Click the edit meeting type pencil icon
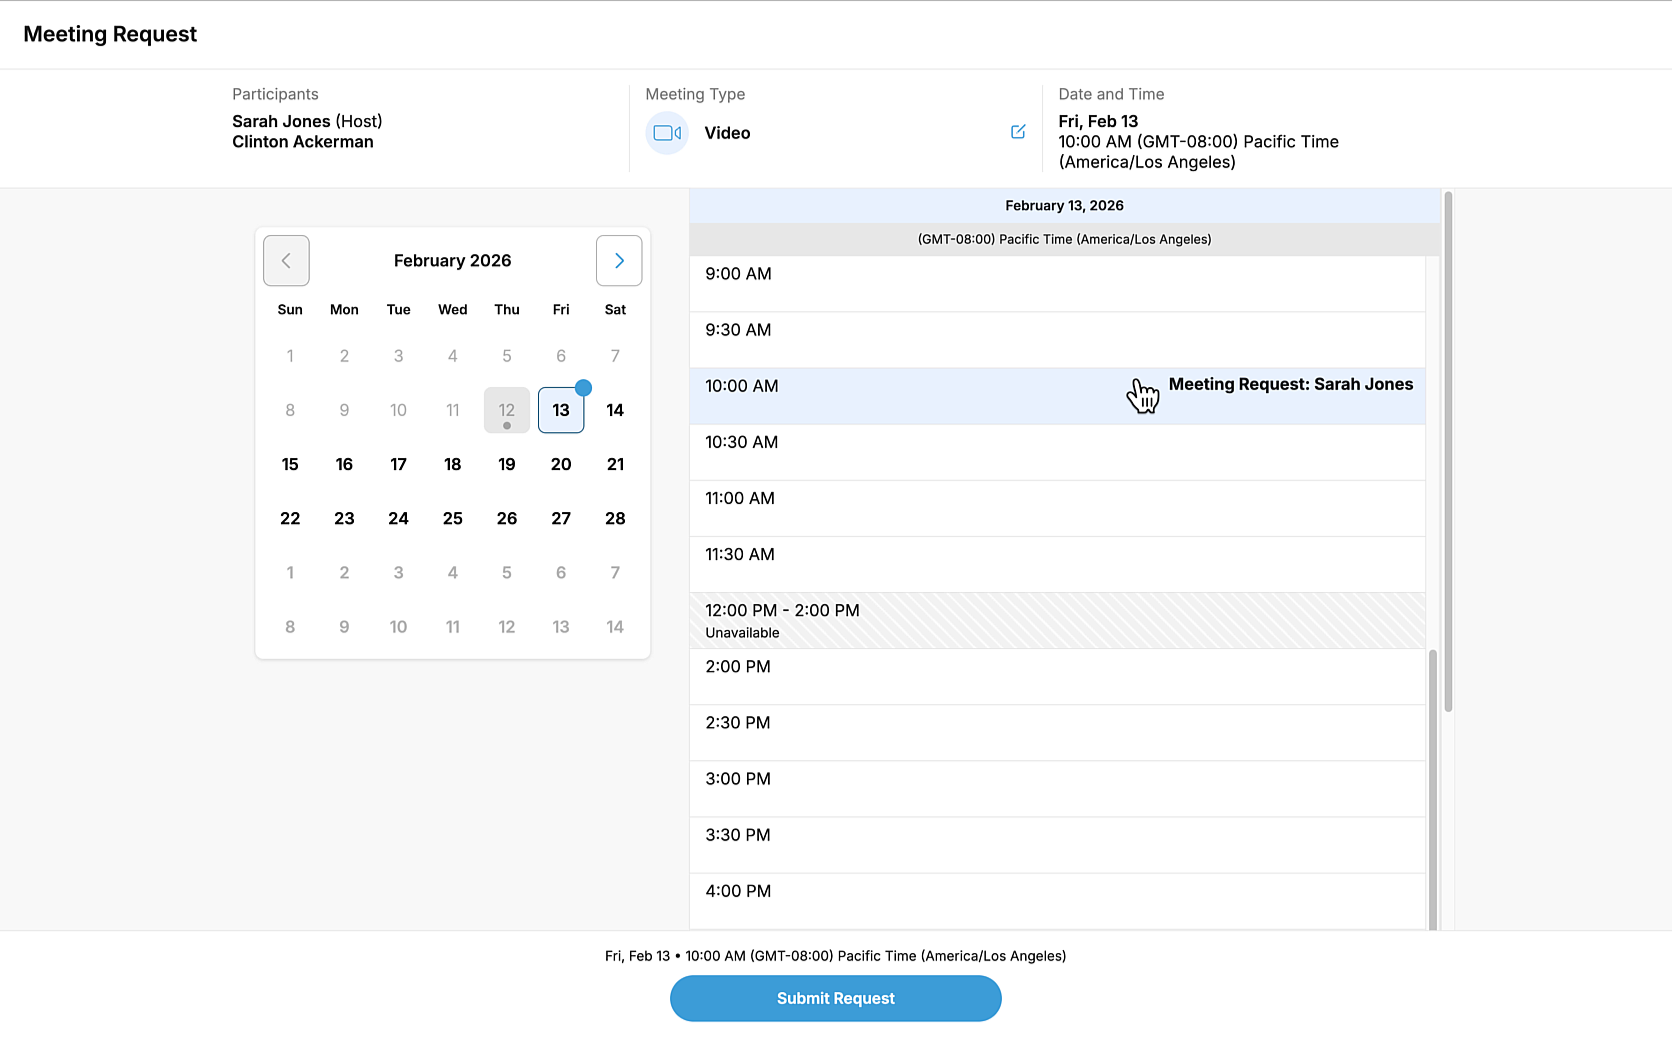 (1018, 132)
